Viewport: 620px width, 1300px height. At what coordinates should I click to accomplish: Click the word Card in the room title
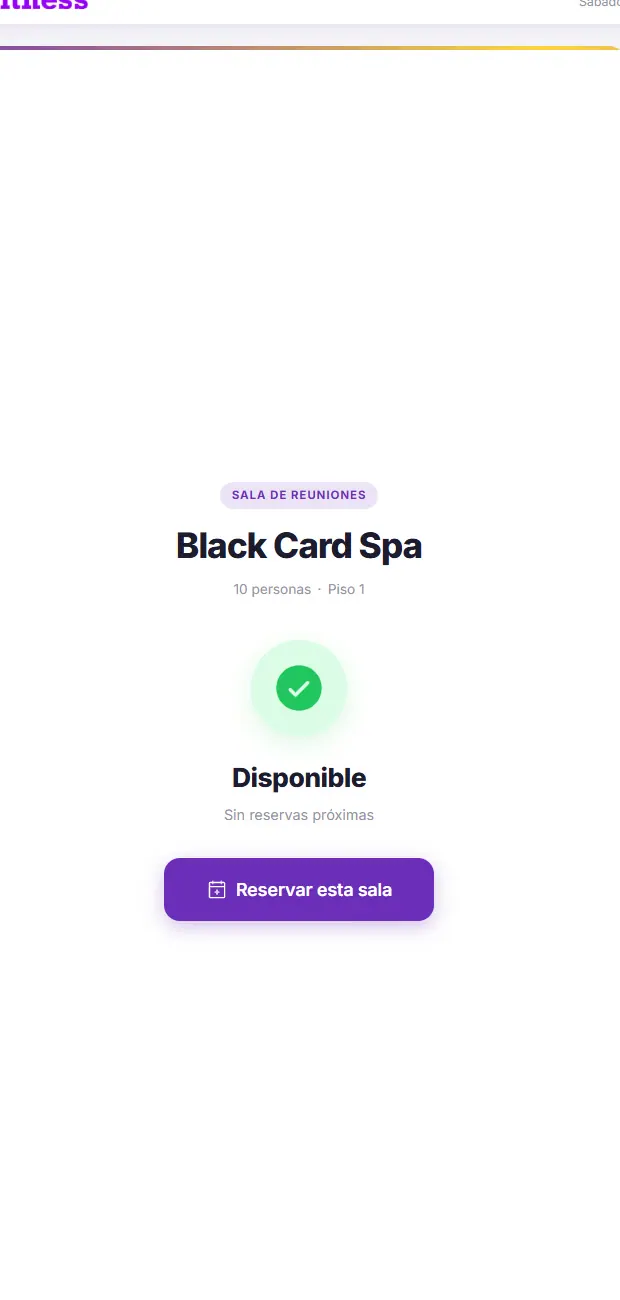302,546
